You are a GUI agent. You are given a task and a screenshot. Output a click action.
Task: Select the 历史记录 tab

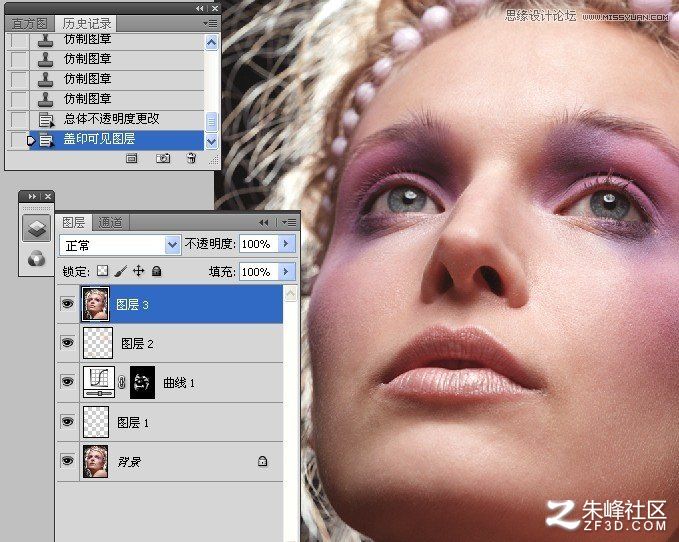click(87, 23)
